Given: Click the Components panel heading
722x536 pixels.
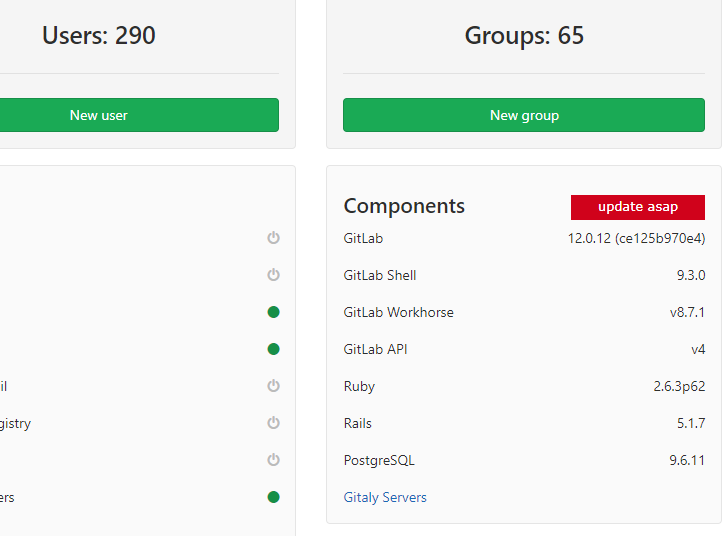Looking at the screenshot, I should pos(404,206).
